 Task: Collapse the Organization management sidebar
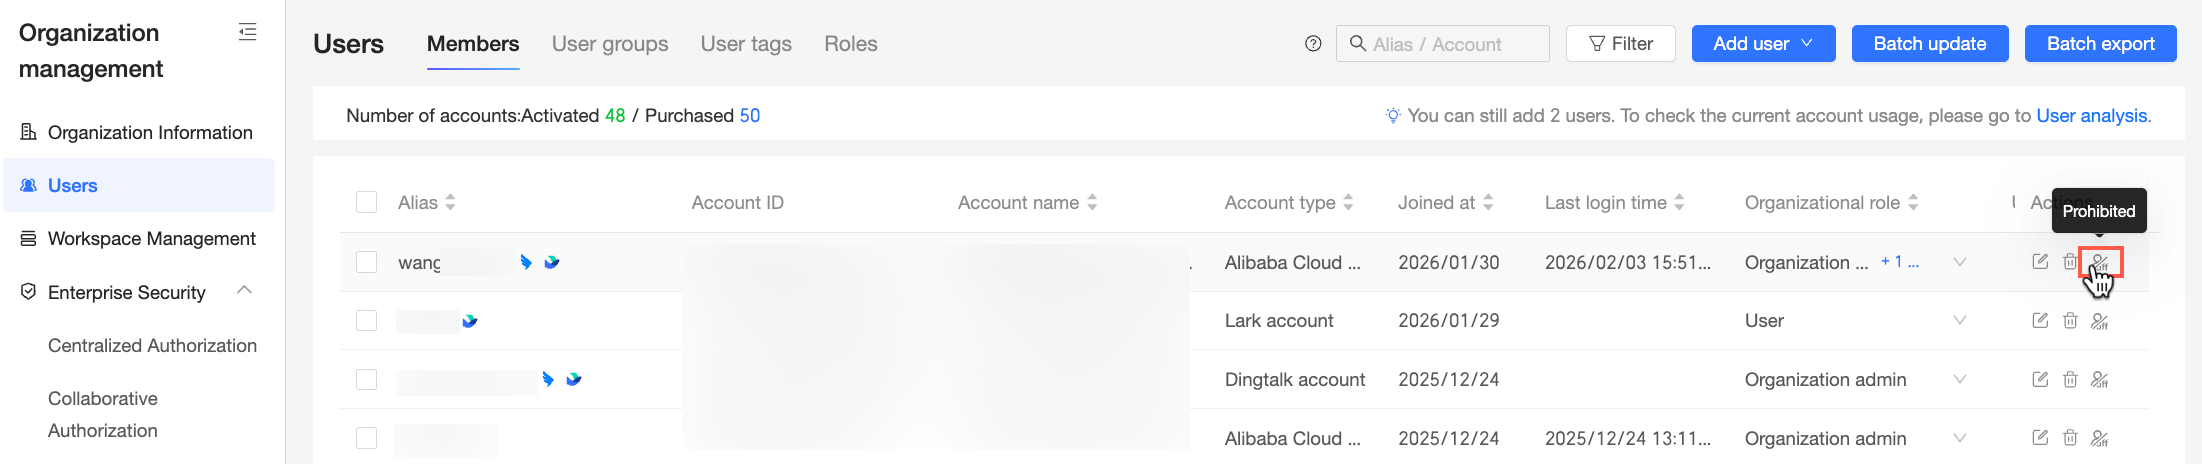[x=247, y=33]
